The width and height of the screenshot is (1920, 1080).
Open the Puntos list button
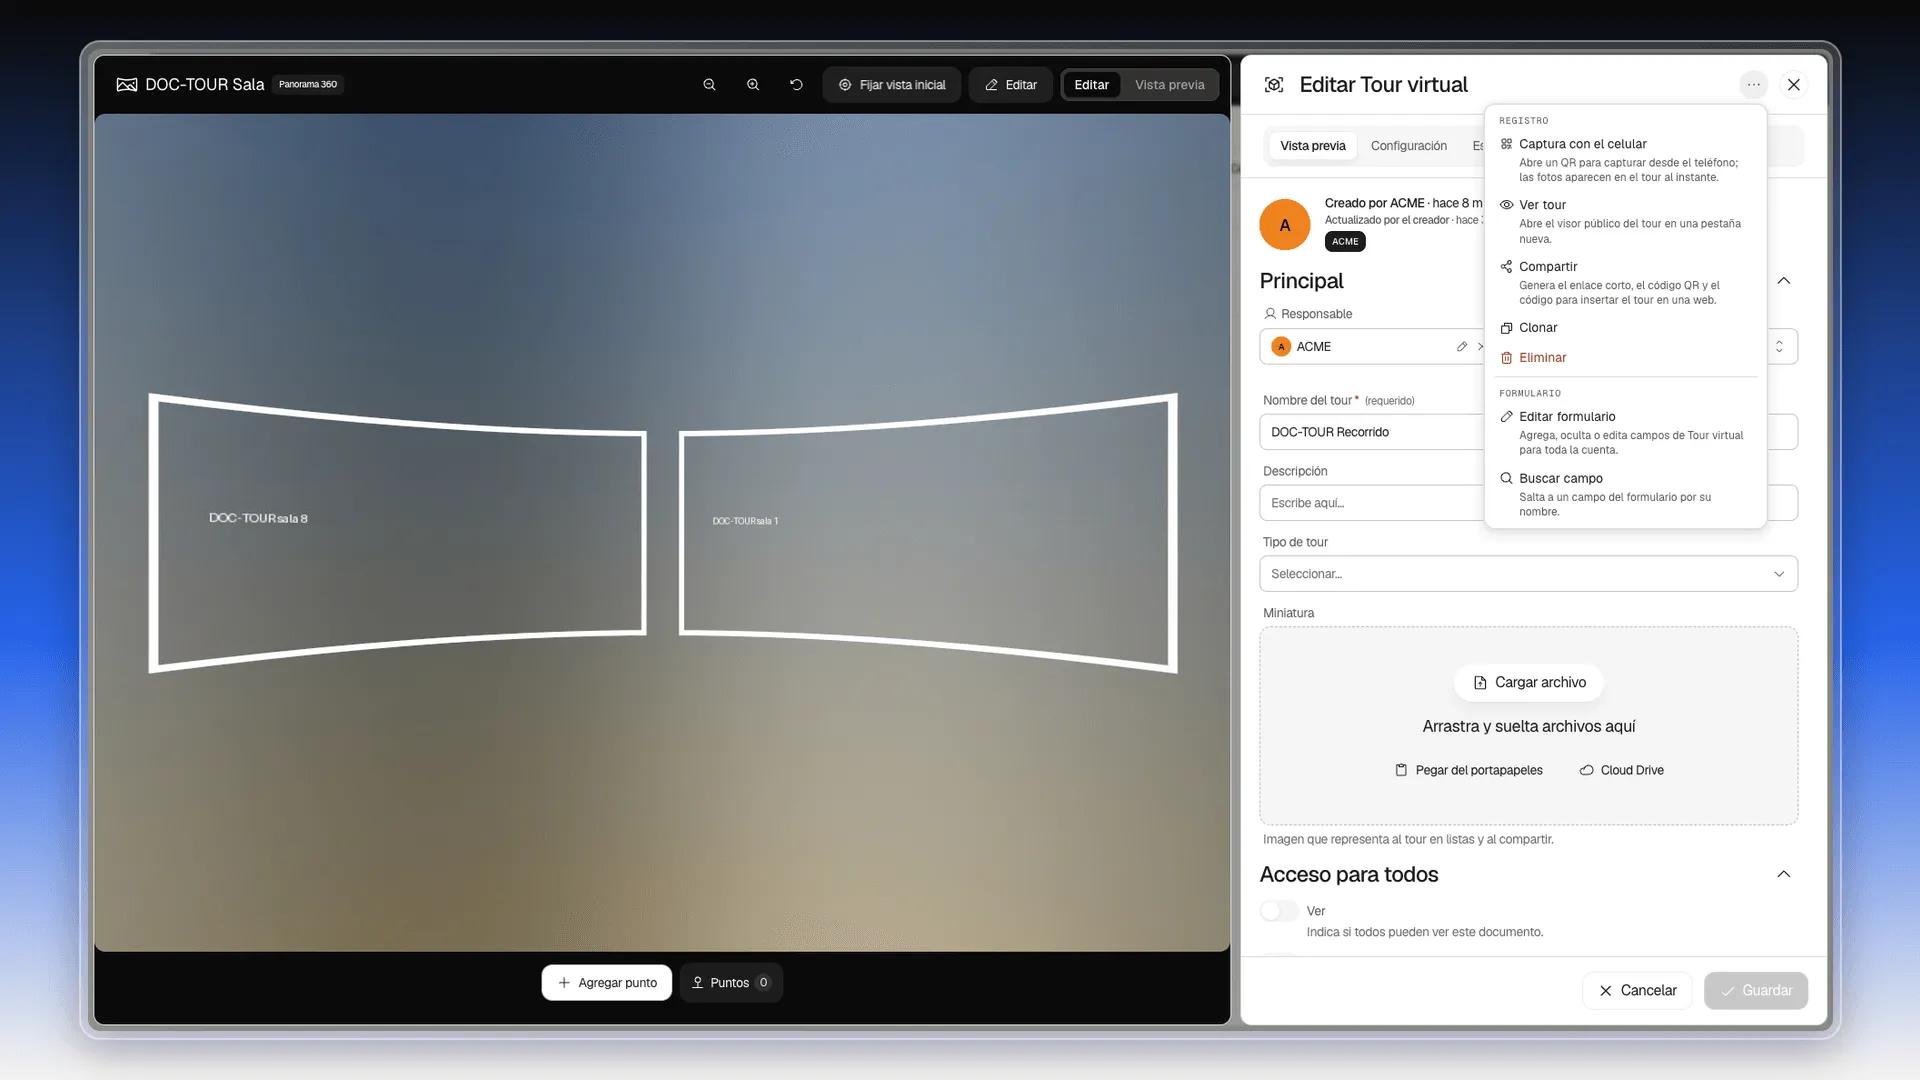point(731,983)
